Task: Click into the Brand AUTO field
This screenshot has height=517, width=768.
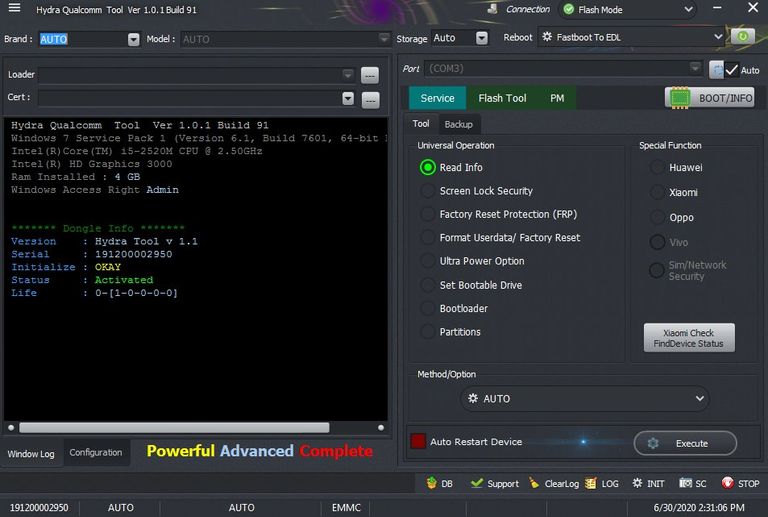Action: (x=83, y=39)
